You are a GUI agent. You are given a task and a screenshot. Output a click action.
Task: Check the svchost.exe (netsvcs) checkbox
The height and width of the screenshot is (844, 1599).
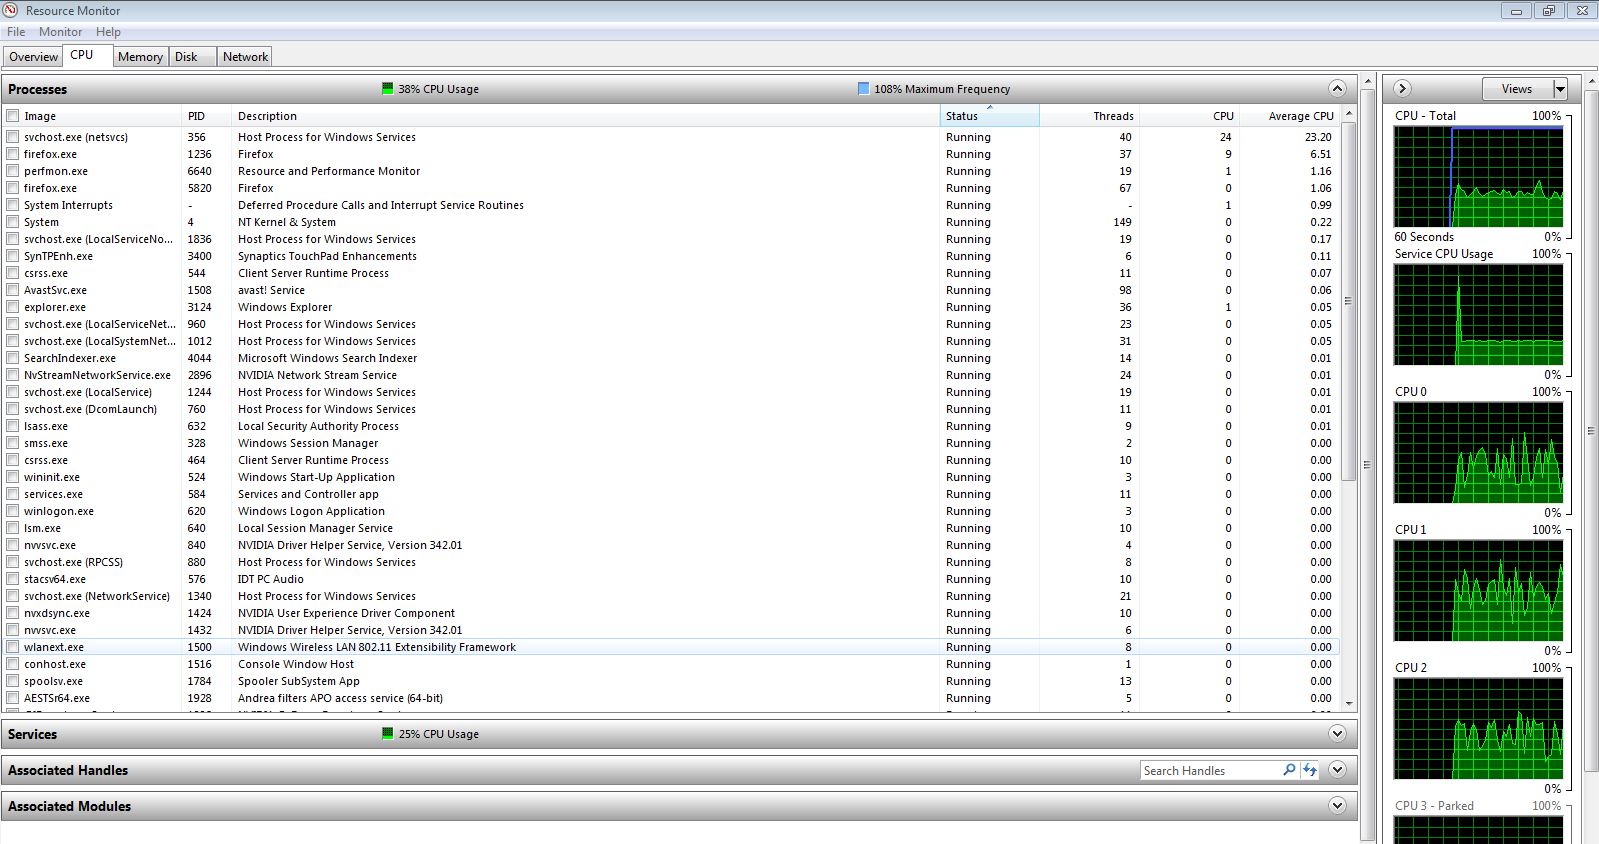pos(13,137)
